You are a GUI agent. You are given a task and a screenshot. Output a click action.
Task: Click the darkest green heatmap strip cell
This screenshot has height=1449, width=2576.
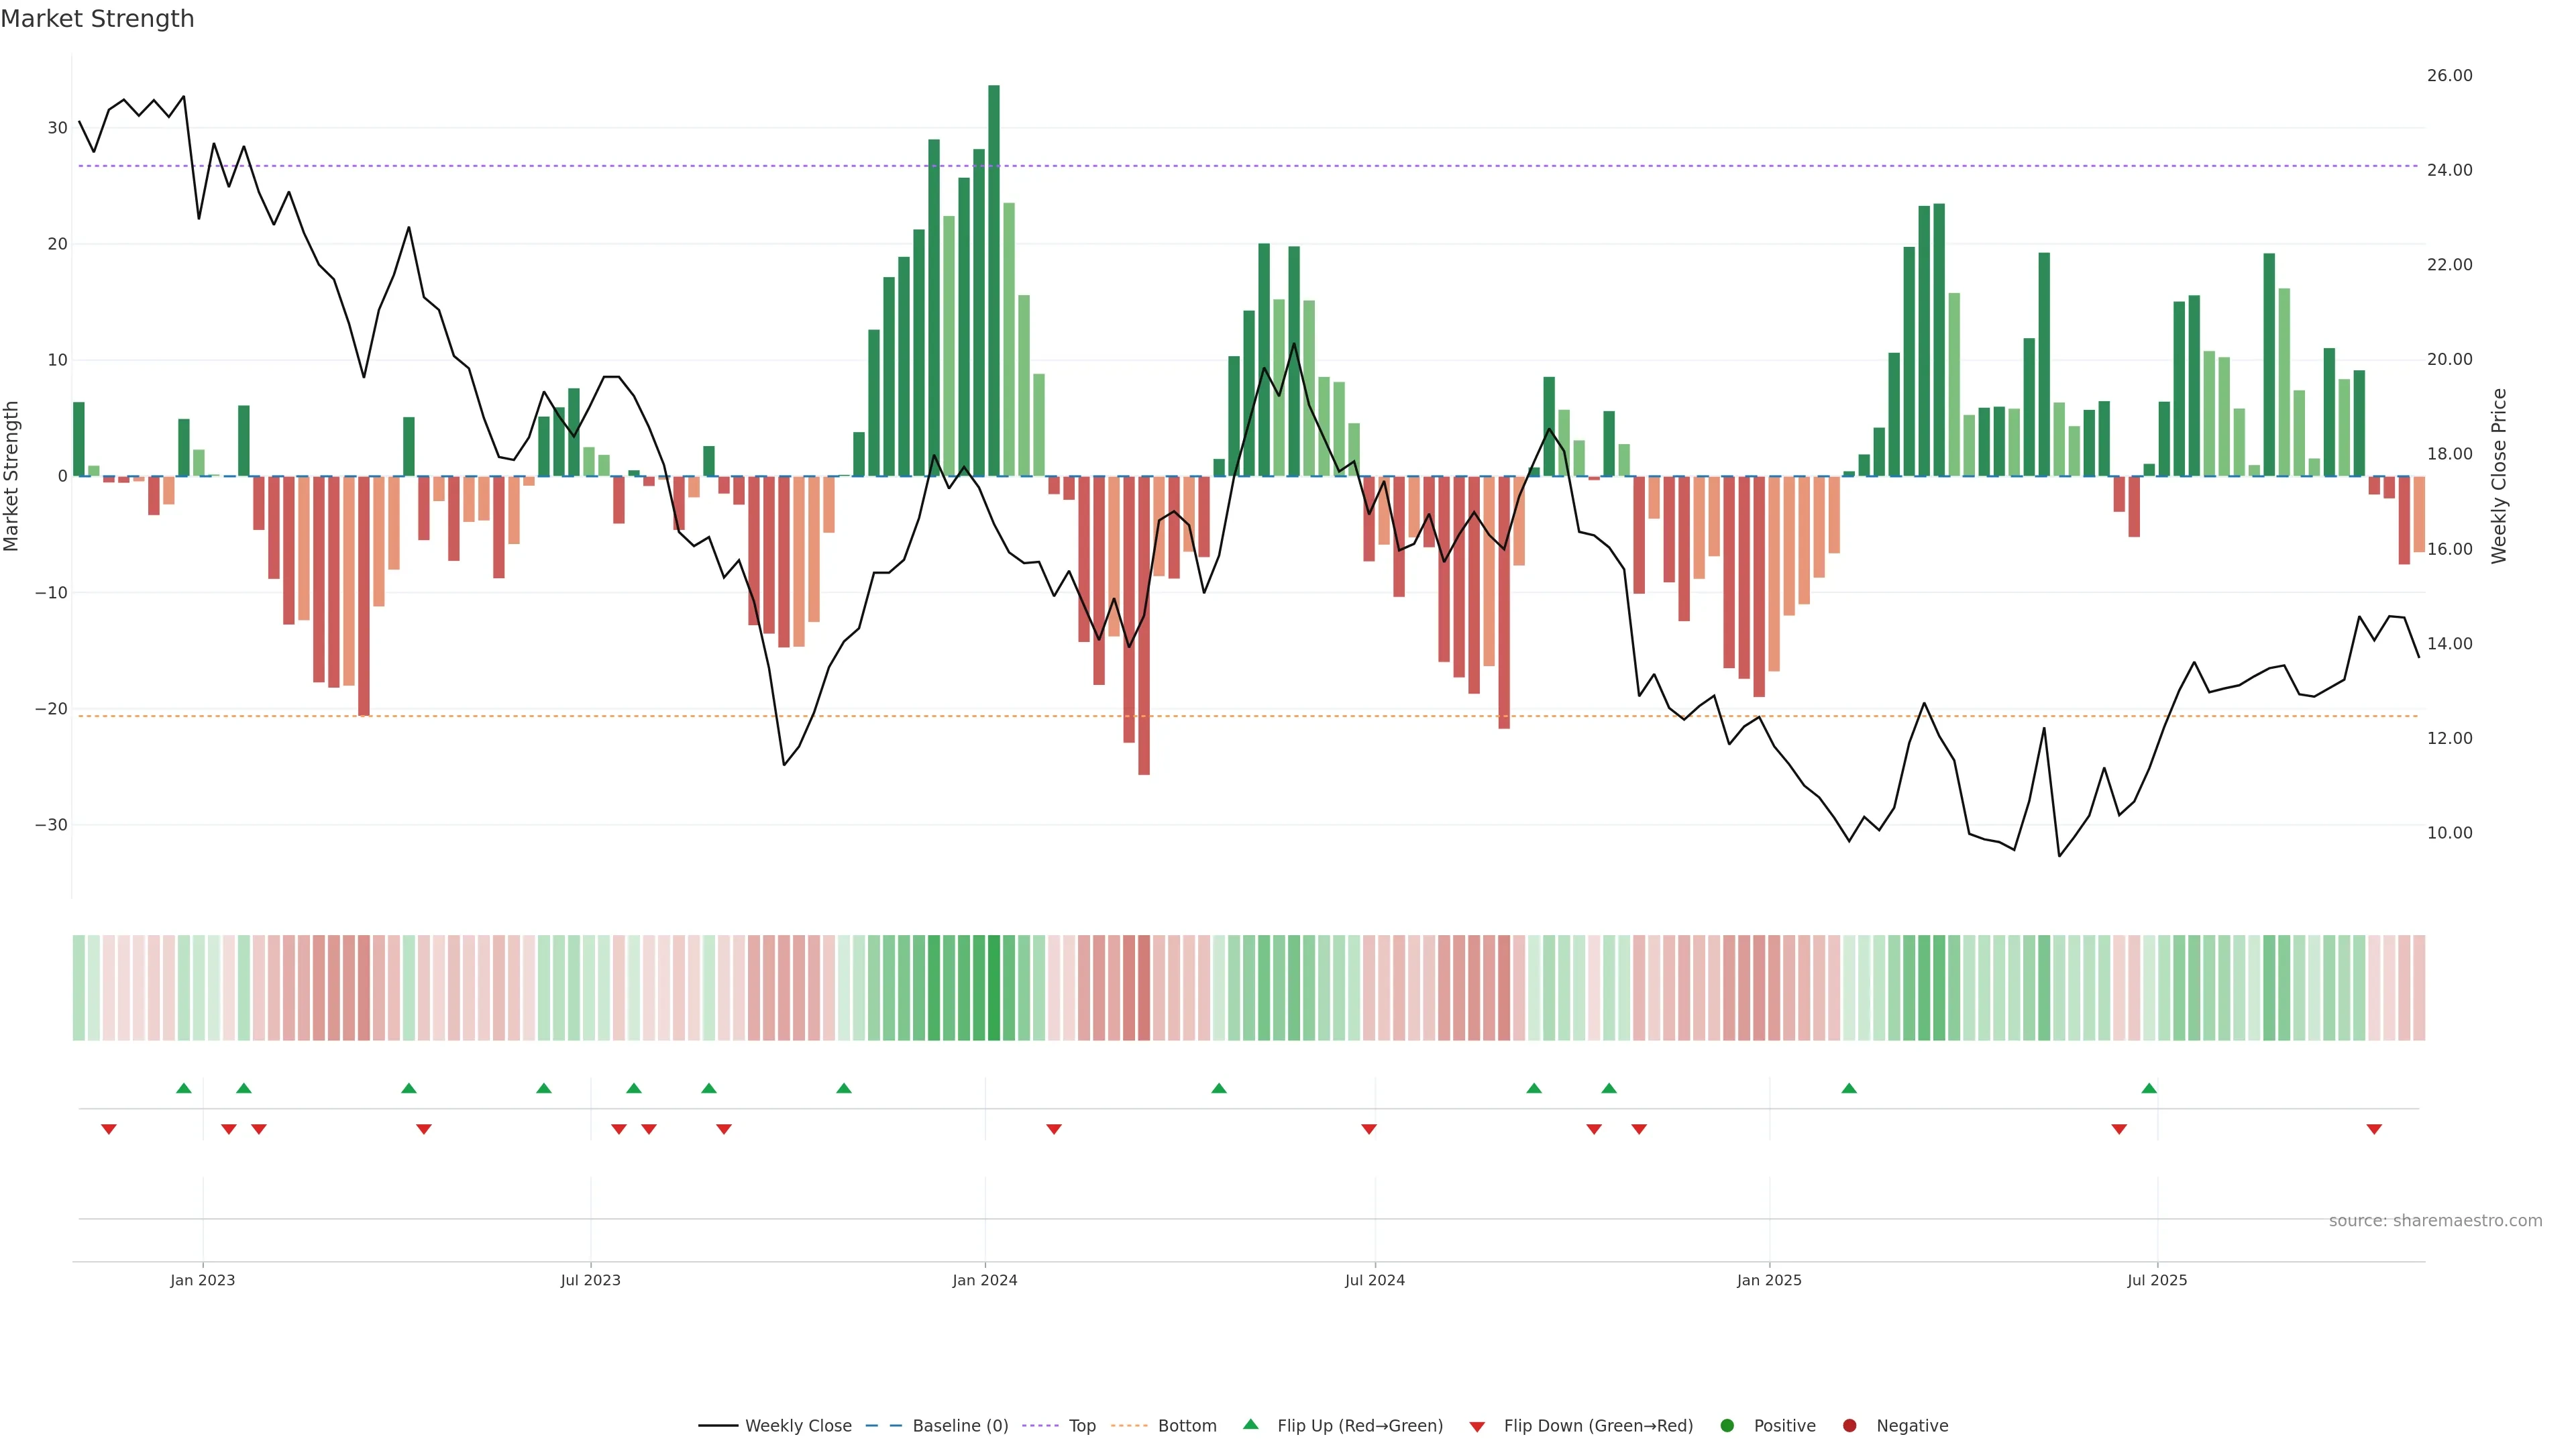click(993, 988)
